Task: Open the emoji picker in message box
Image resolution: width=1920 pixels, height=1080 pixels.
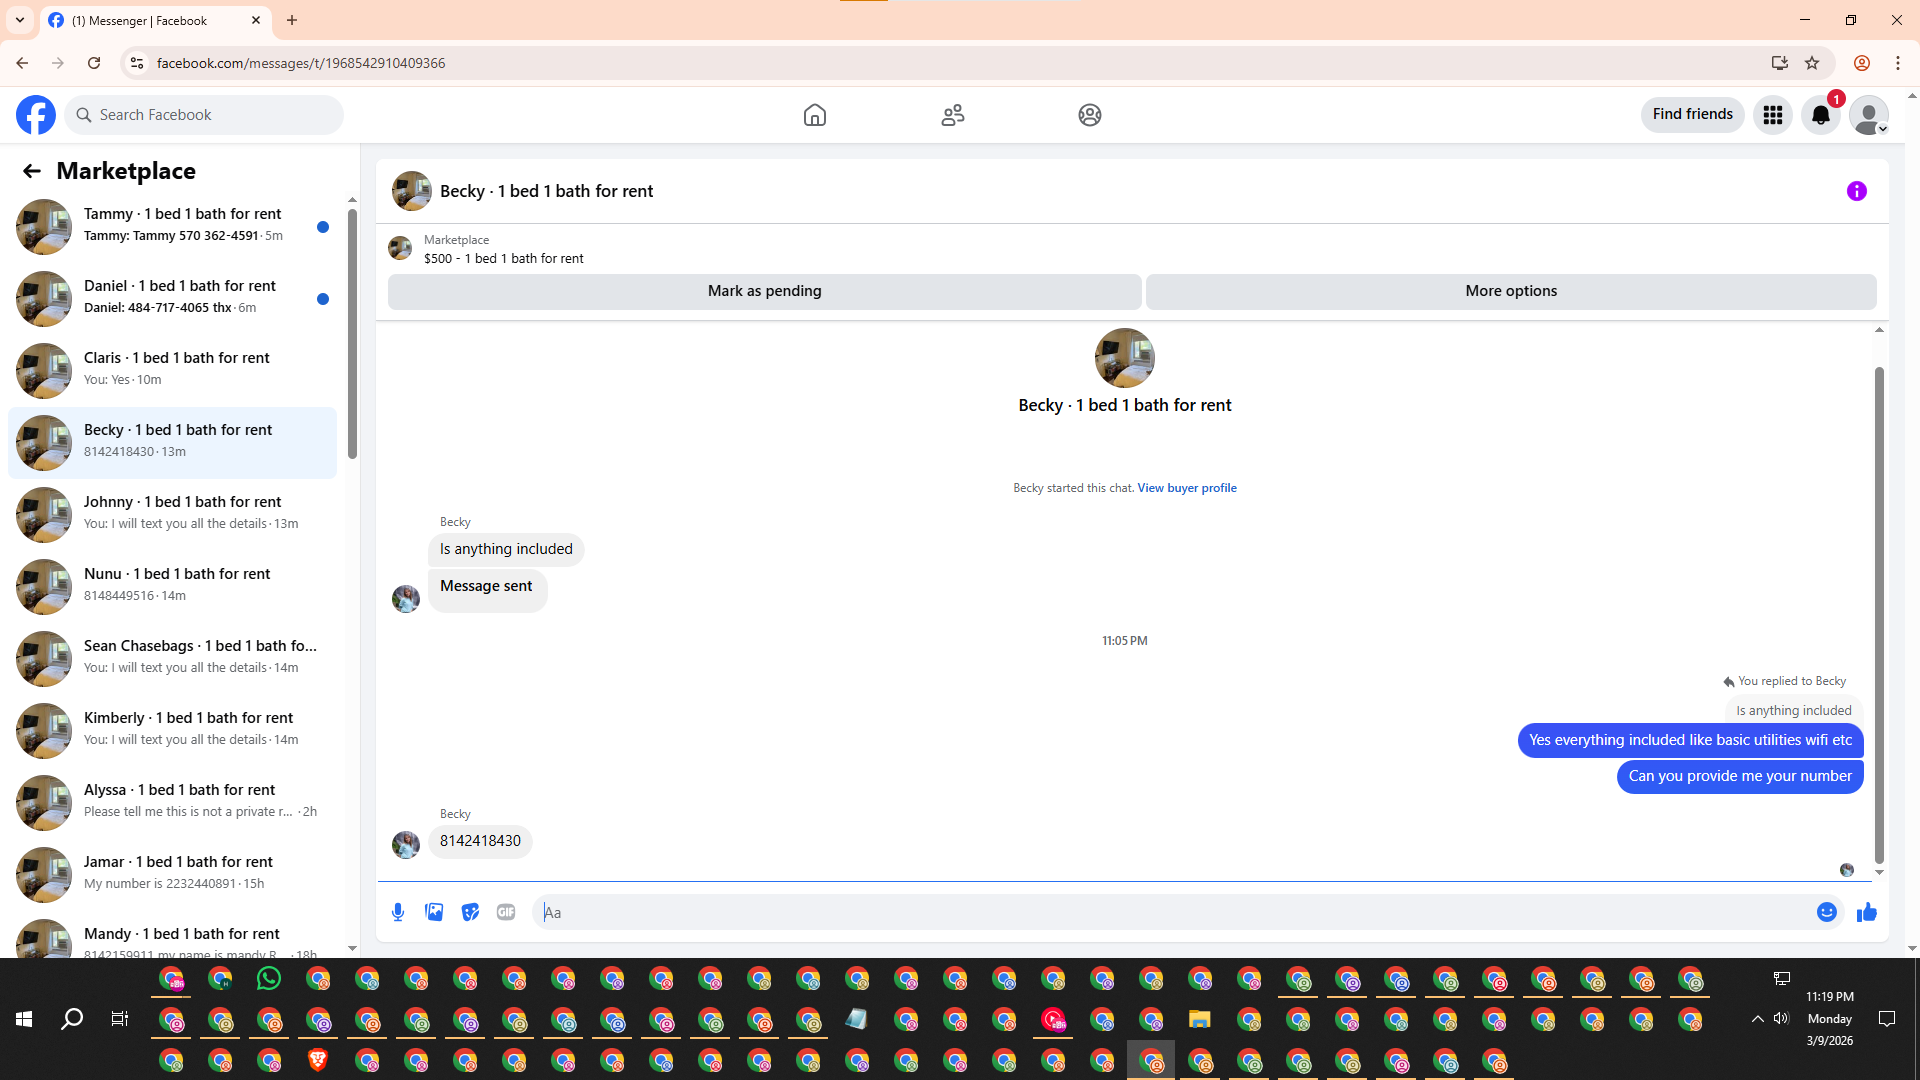Action: 1826,912
